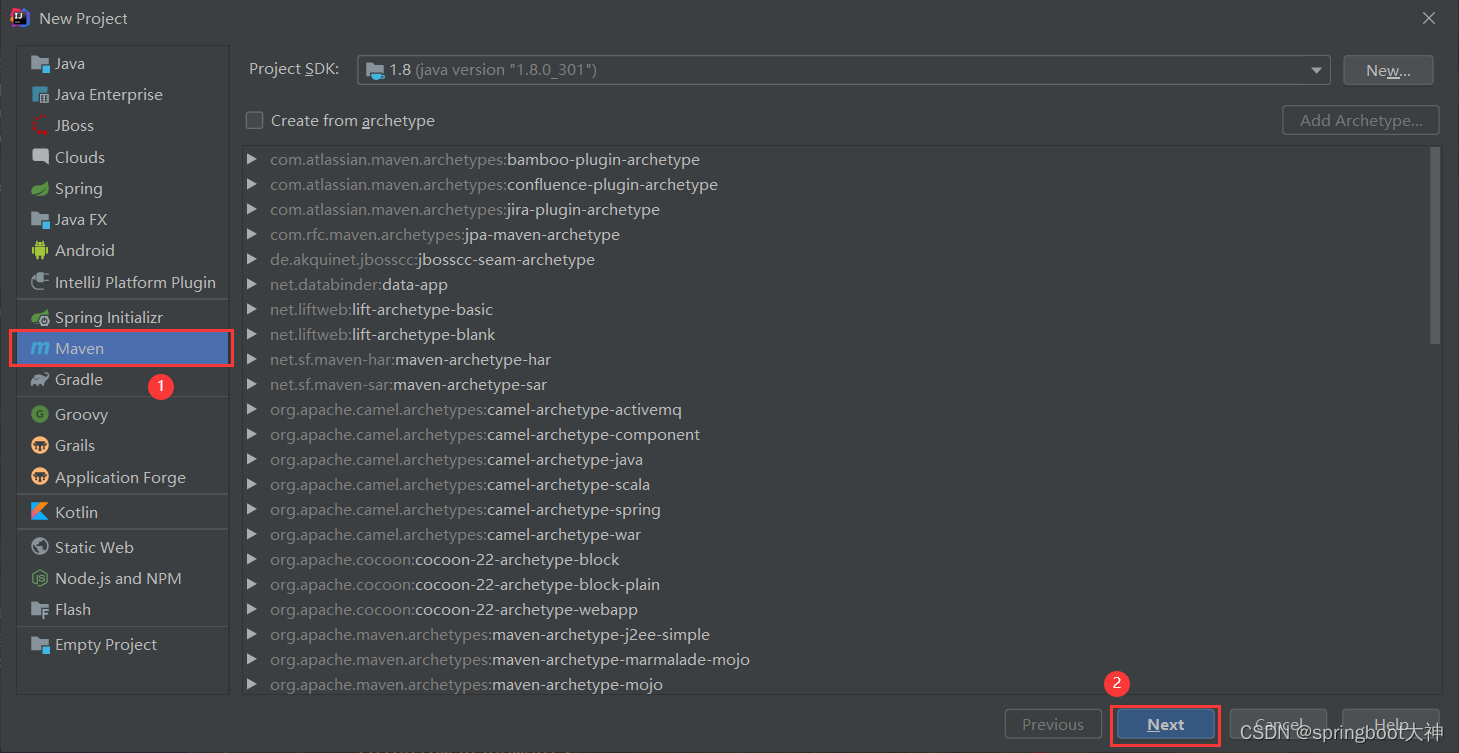Expand camel-archetype-activemq entry

252,410
